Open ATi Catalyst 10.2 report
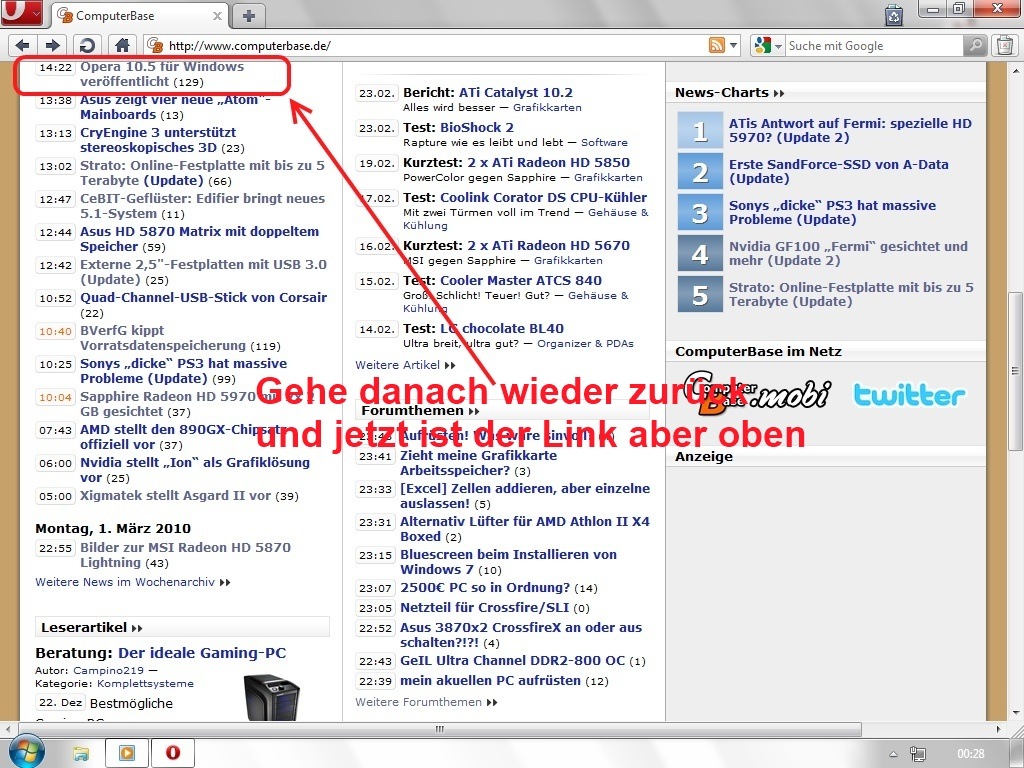This screenshot has height=768, width=1024. 516,93
